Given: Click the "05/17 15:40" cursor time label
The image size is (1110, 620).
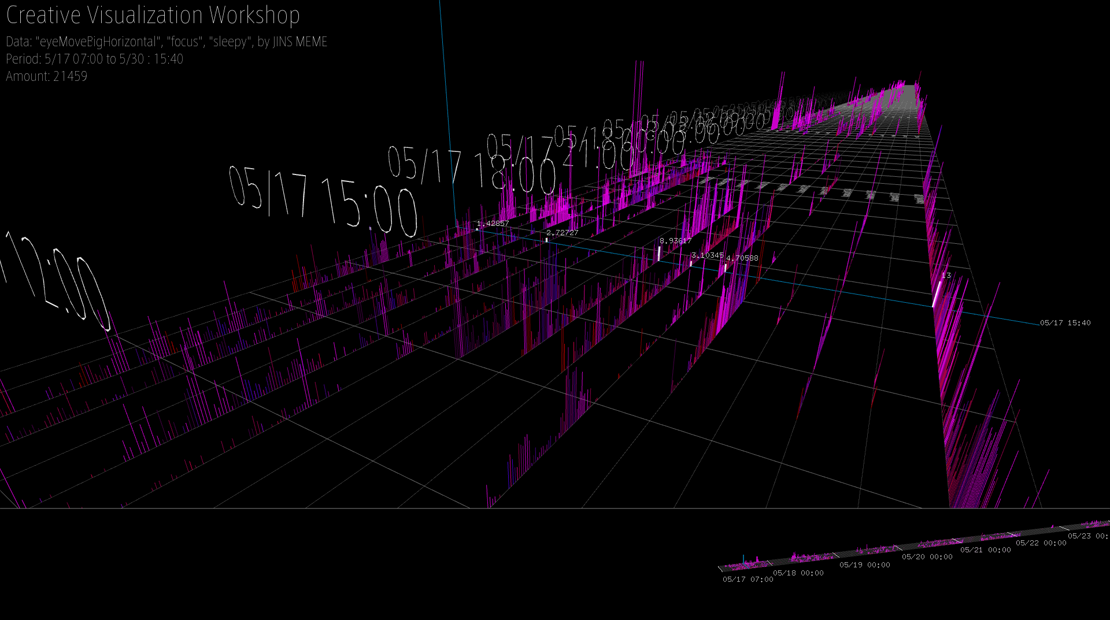Looking at the screenshot, I should (1065, 323).
